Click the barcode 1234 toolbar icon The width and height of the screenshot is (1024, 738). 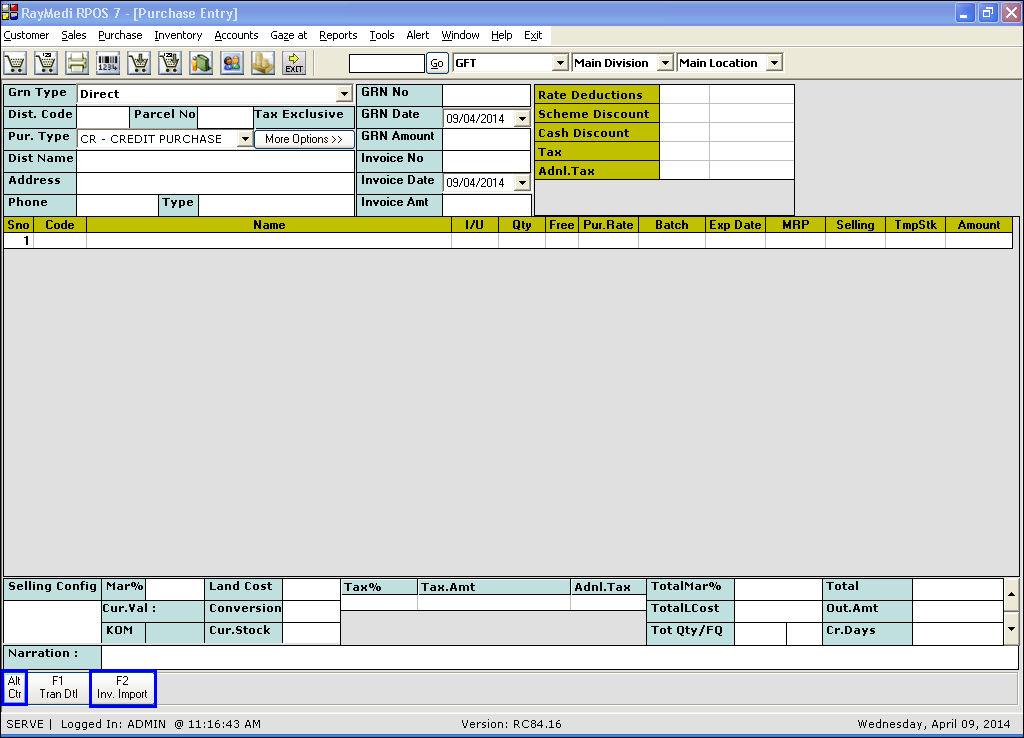108,63
